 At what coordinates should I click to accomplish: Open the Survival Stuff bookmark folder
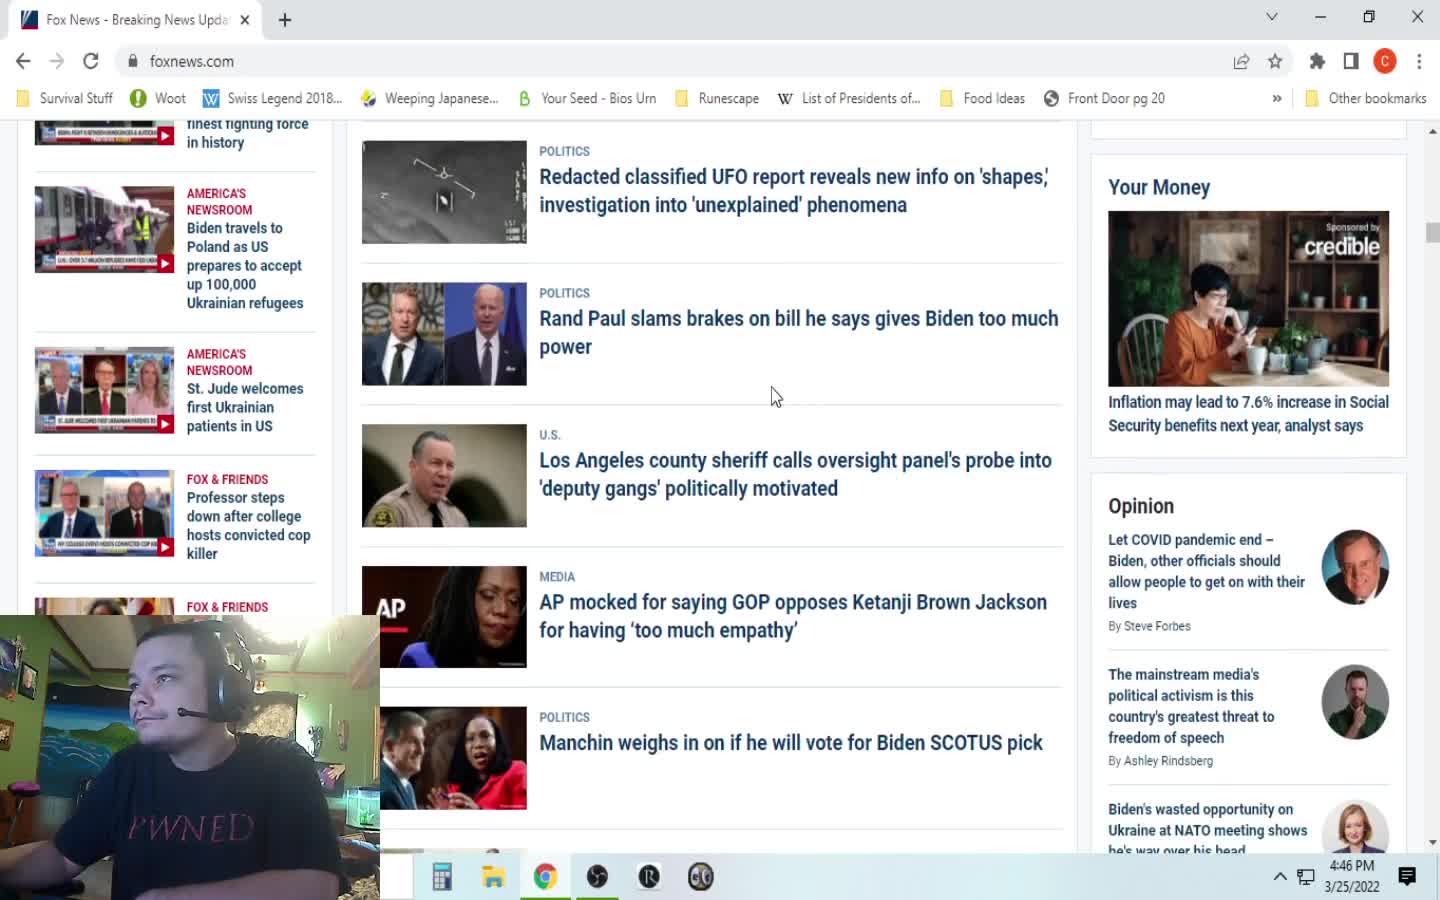(65, 98)
